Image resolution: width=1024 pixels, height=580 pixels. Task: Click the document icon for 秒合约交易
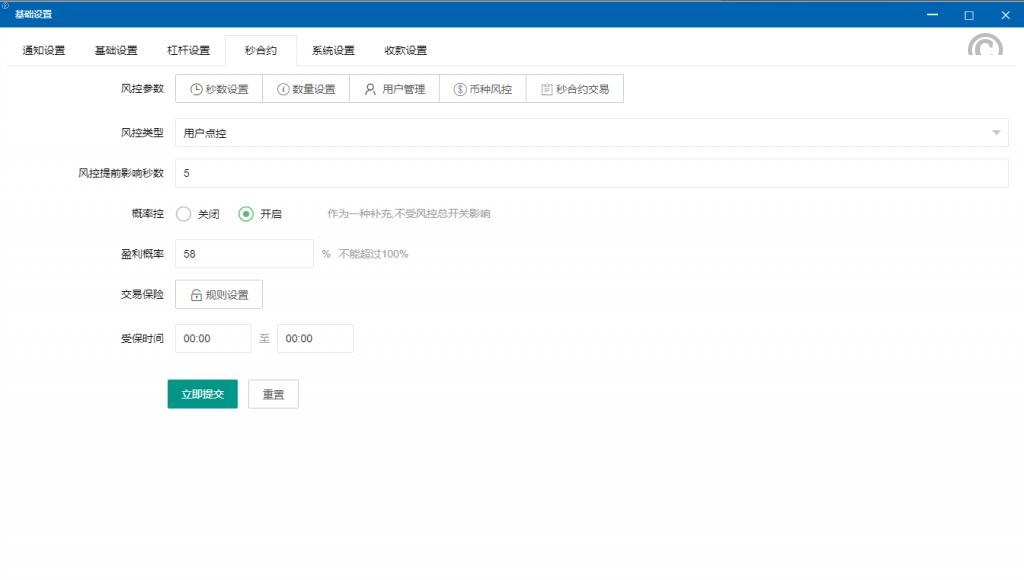click(546, 89)
